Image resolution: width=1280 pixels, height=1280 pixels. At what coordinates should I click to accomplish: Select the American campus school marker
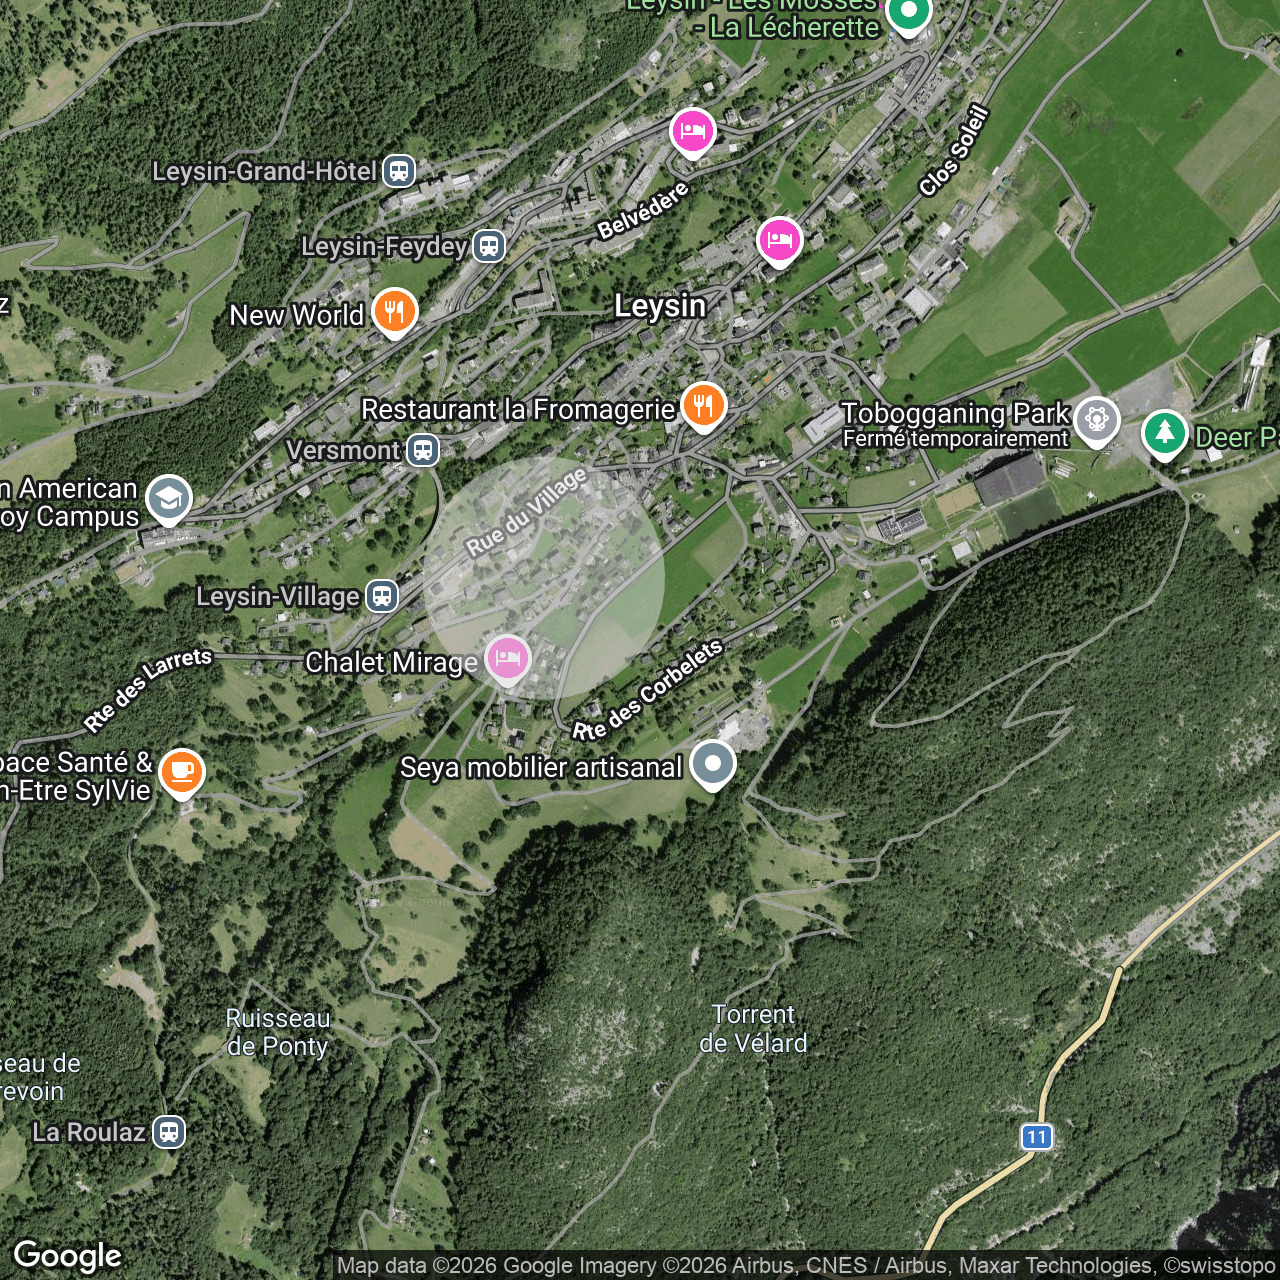pos(168,498)
